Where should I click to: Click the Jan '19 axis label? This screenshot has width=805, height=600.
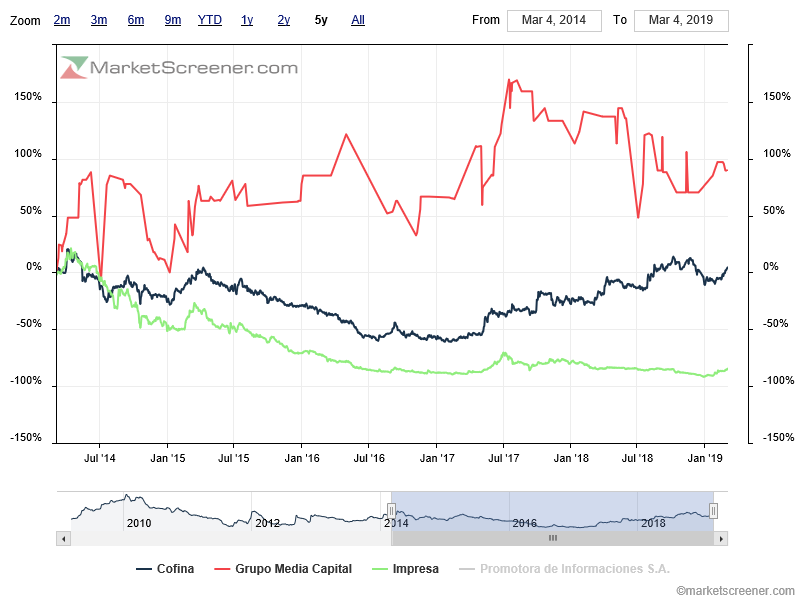705,458
